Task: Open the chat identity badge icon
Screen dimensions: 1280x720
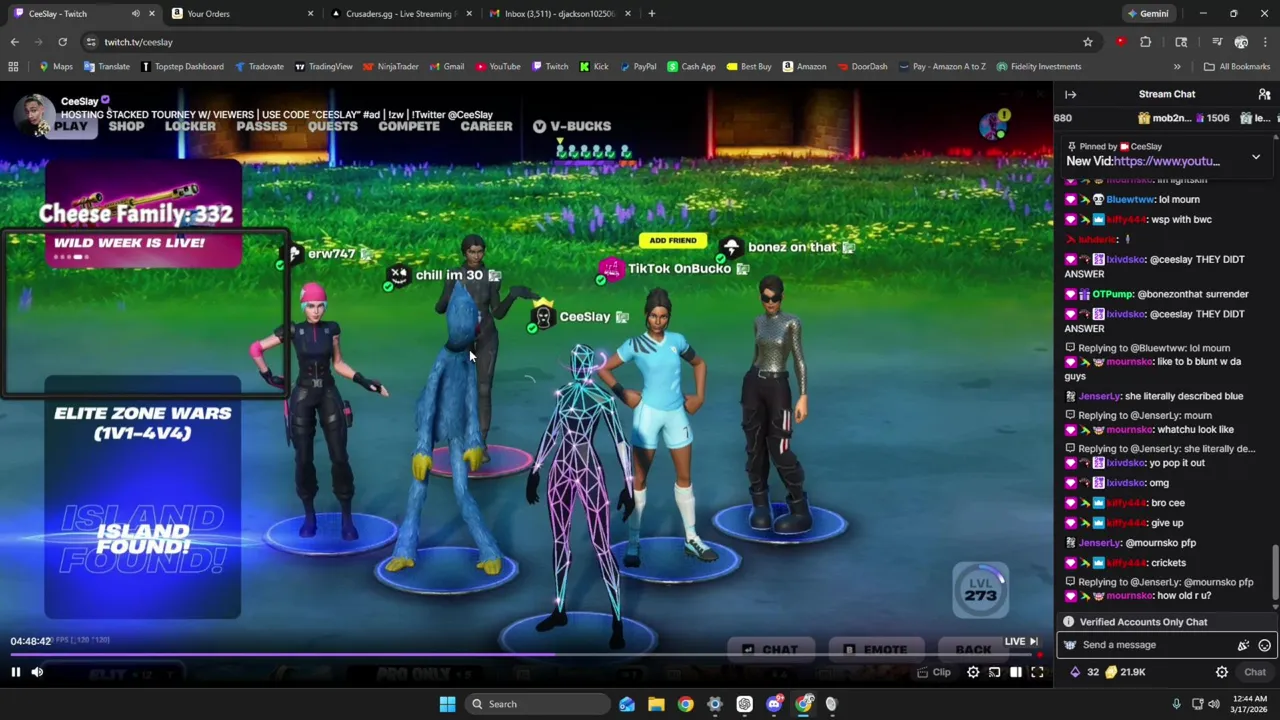Action: coord(1070,645)
